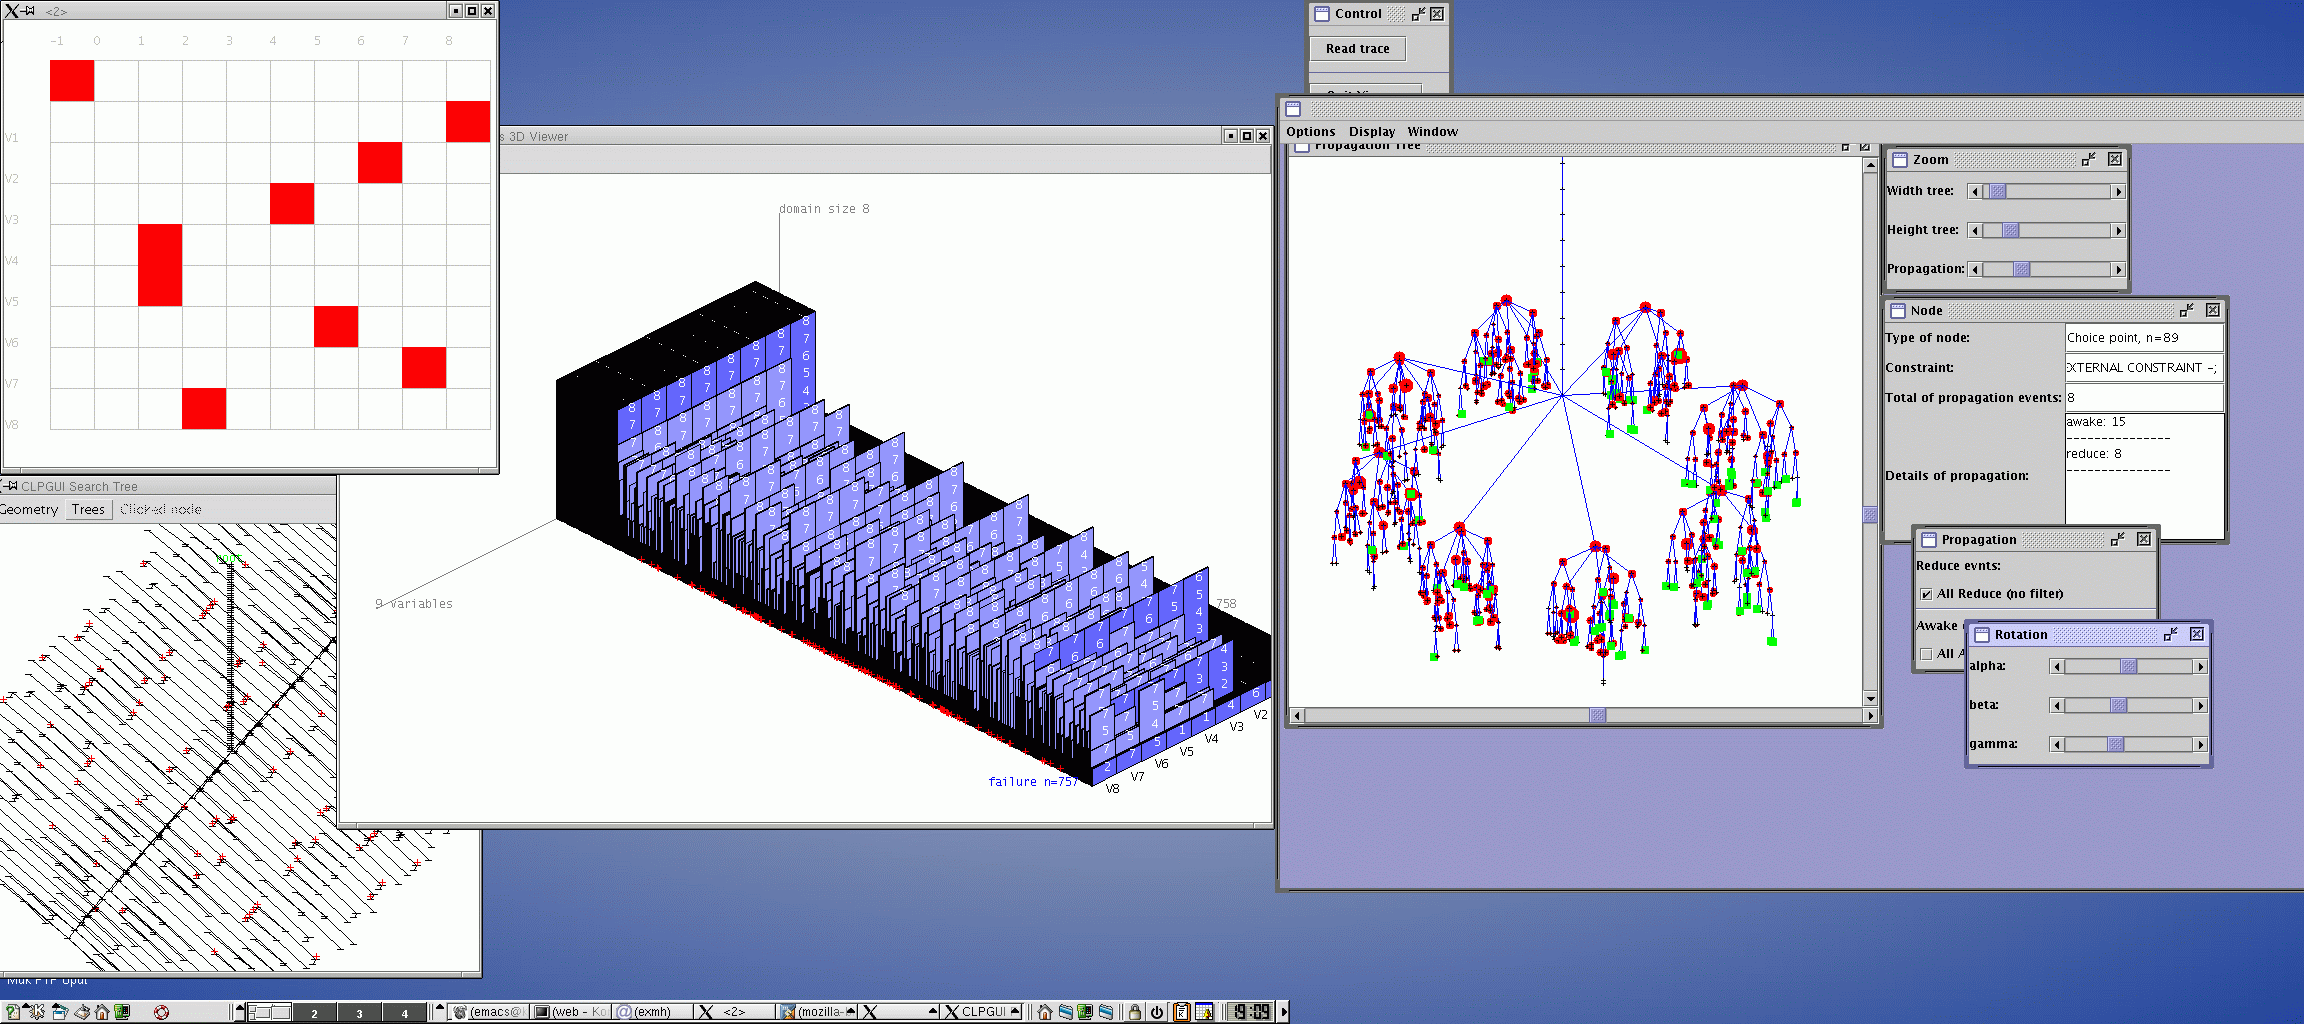Click the Rotation panel's window menu icon

[x=1982, y=635]
